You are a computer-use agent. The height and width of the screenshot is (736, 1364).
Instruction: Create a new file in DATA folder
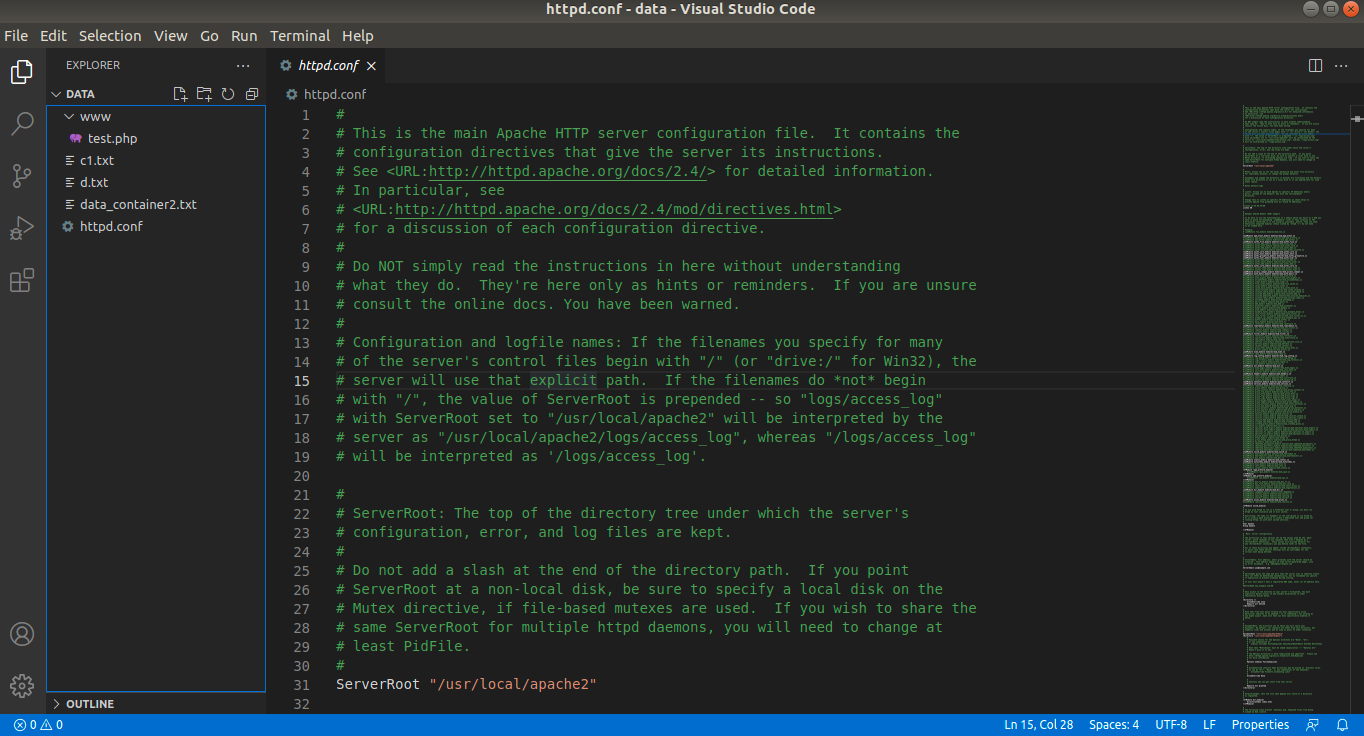point(180,94)
